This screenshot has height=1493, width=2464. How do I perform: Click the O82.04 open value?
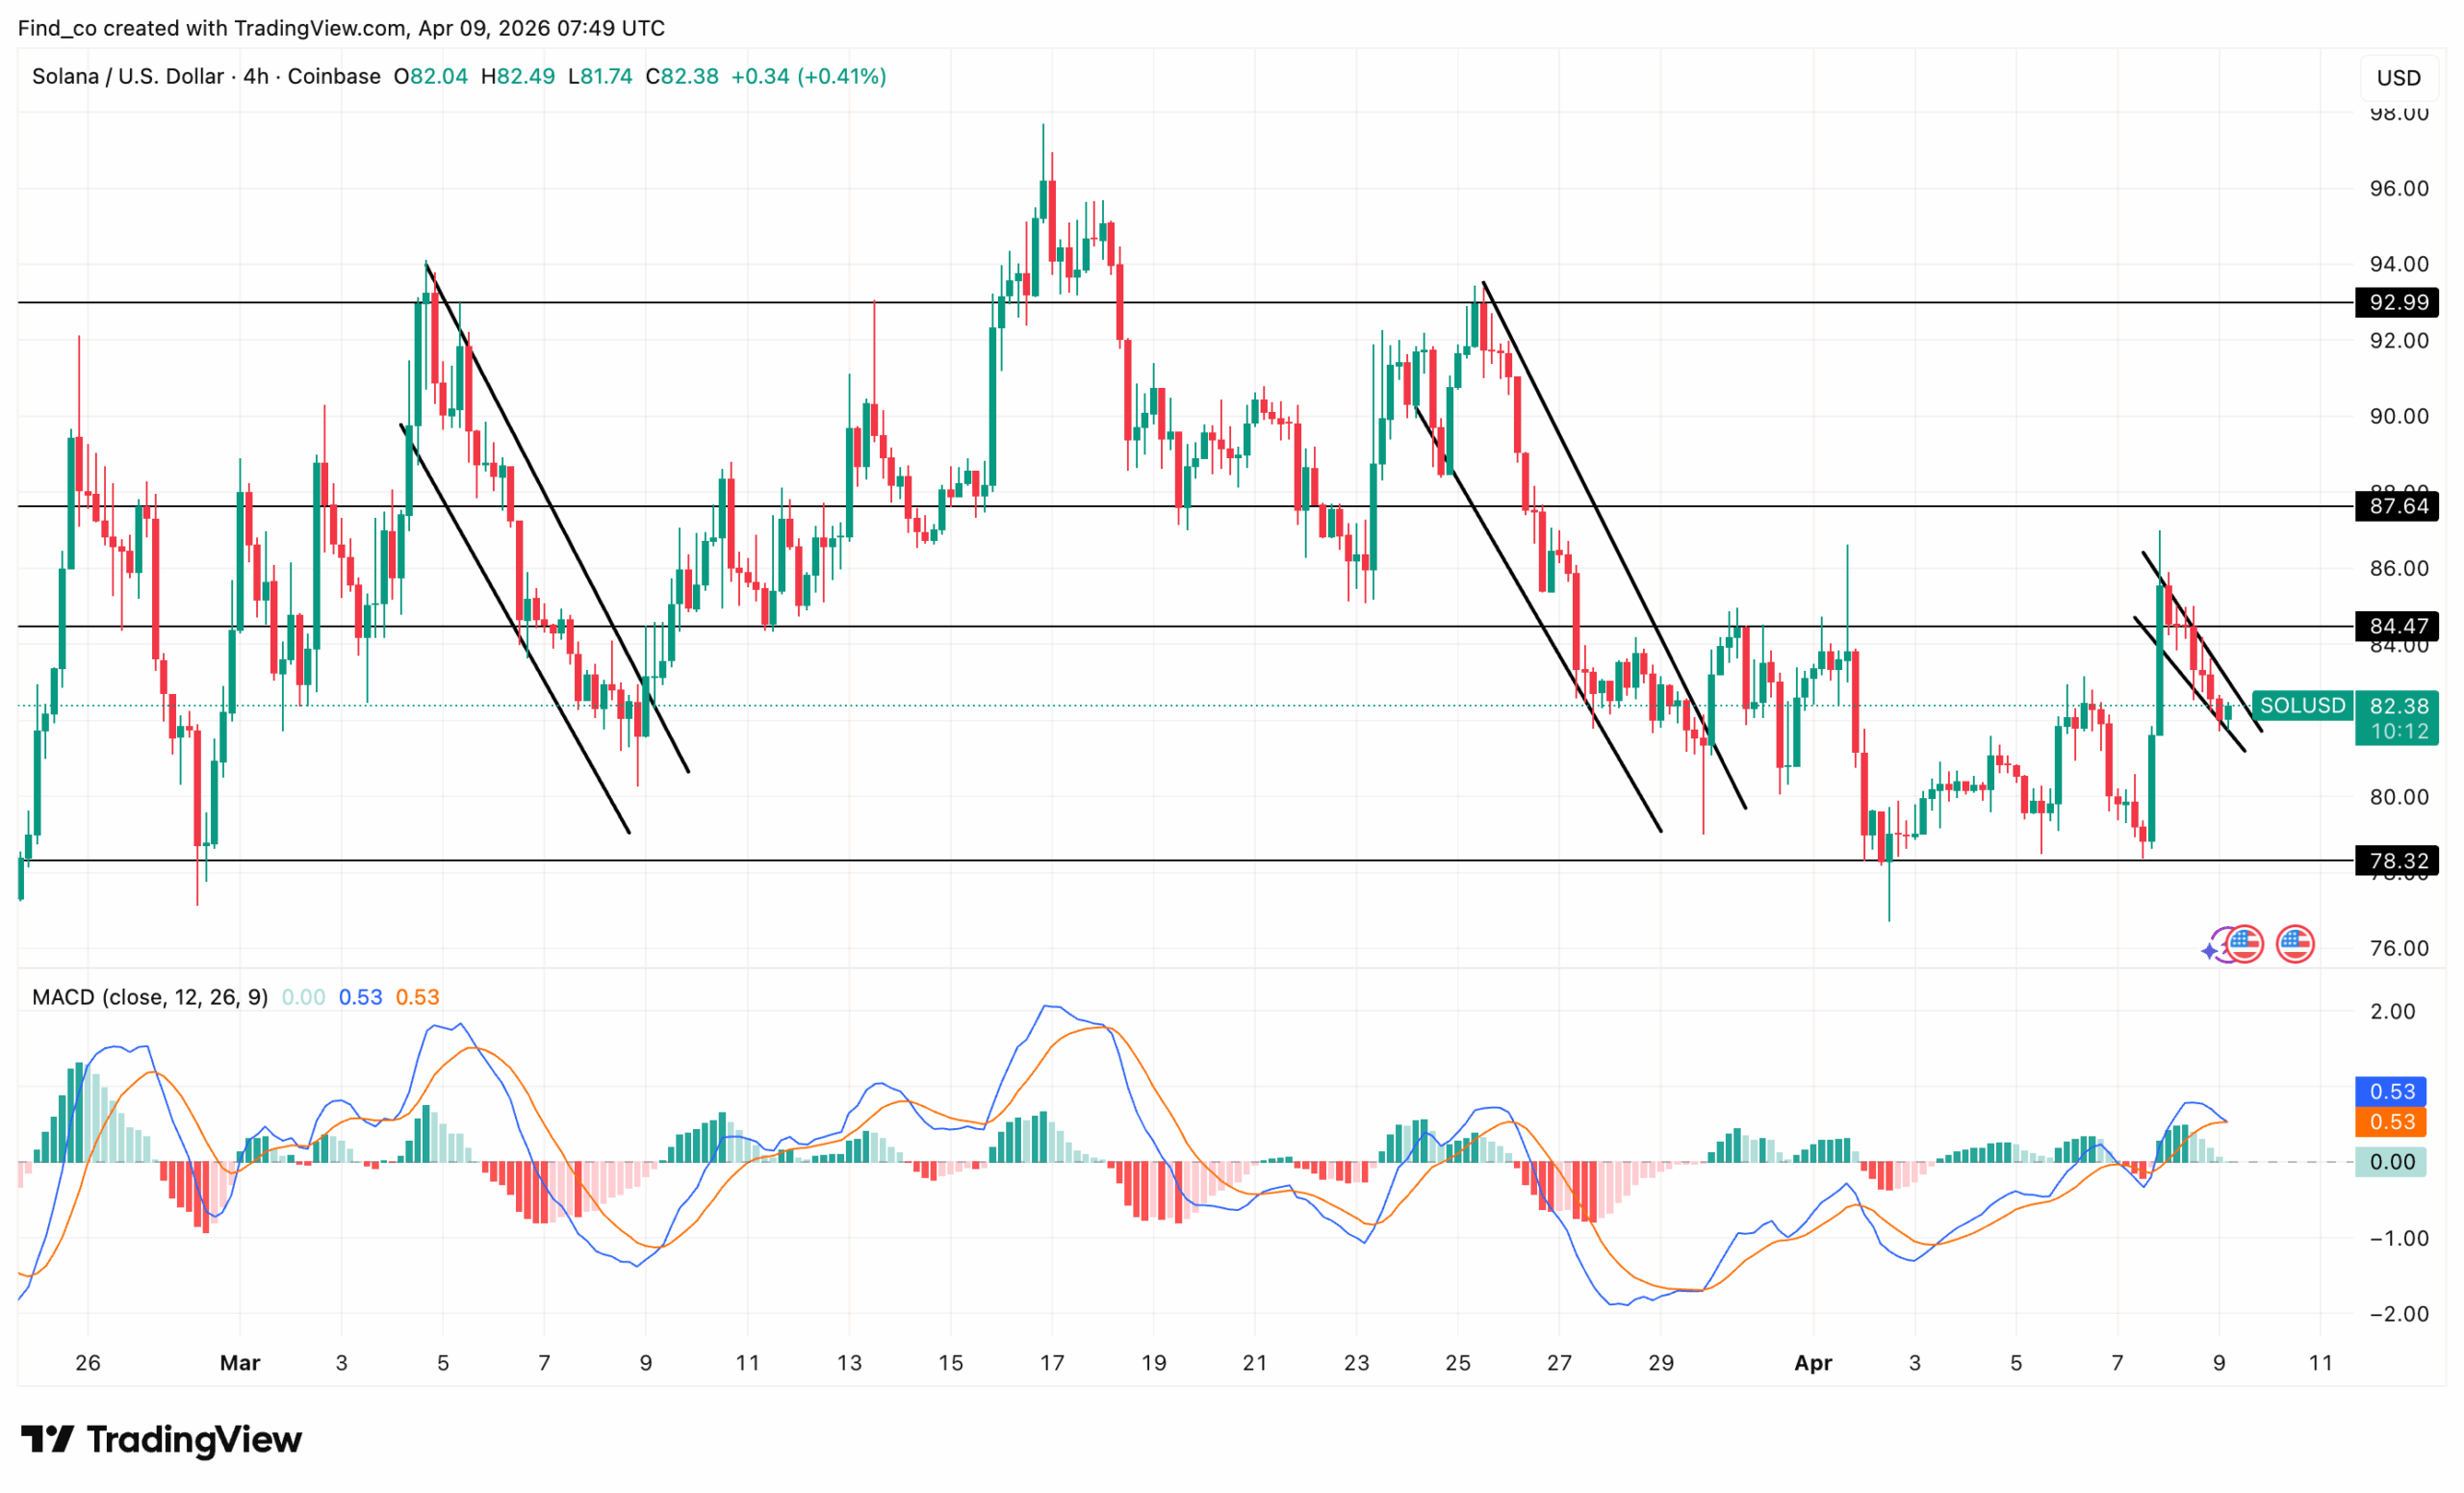click(431, 76)
